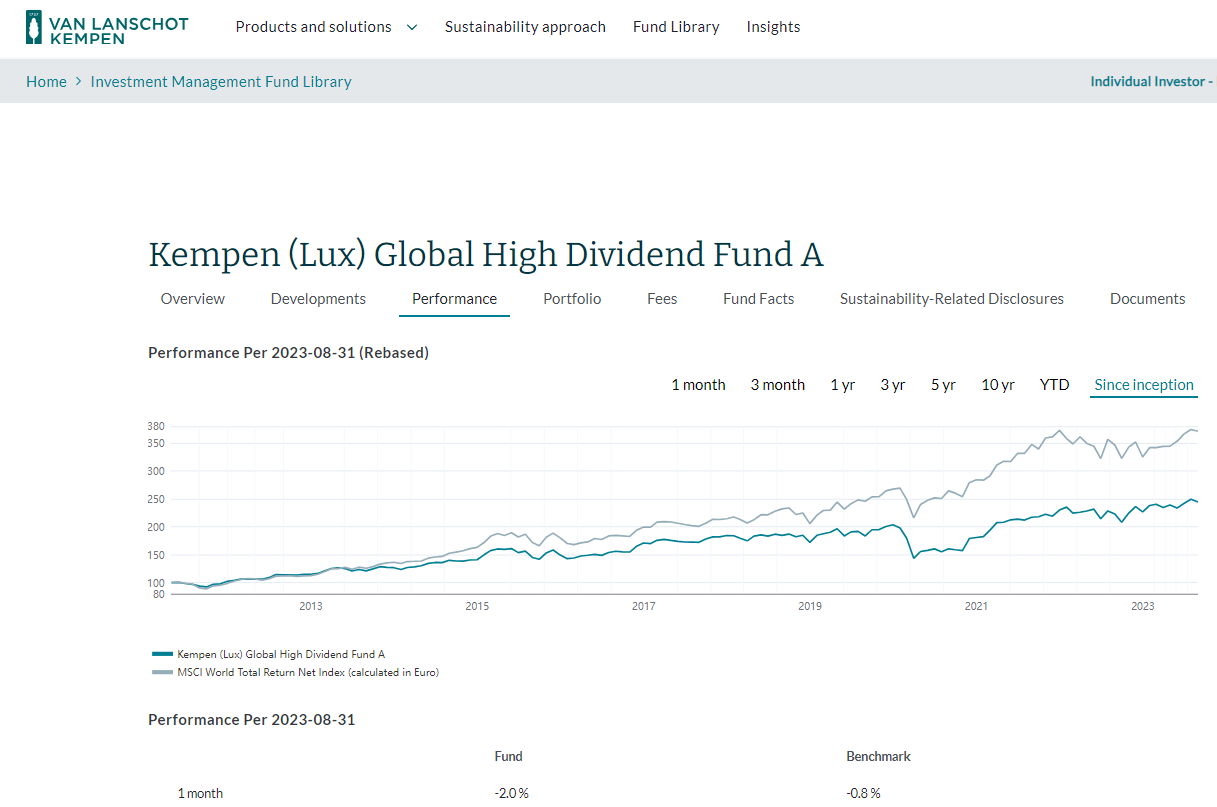The height and width of the screenshot is (807, 1217).
Task: Toggle MSCI World Total Return Net Index legend
Action: [308, 672]
